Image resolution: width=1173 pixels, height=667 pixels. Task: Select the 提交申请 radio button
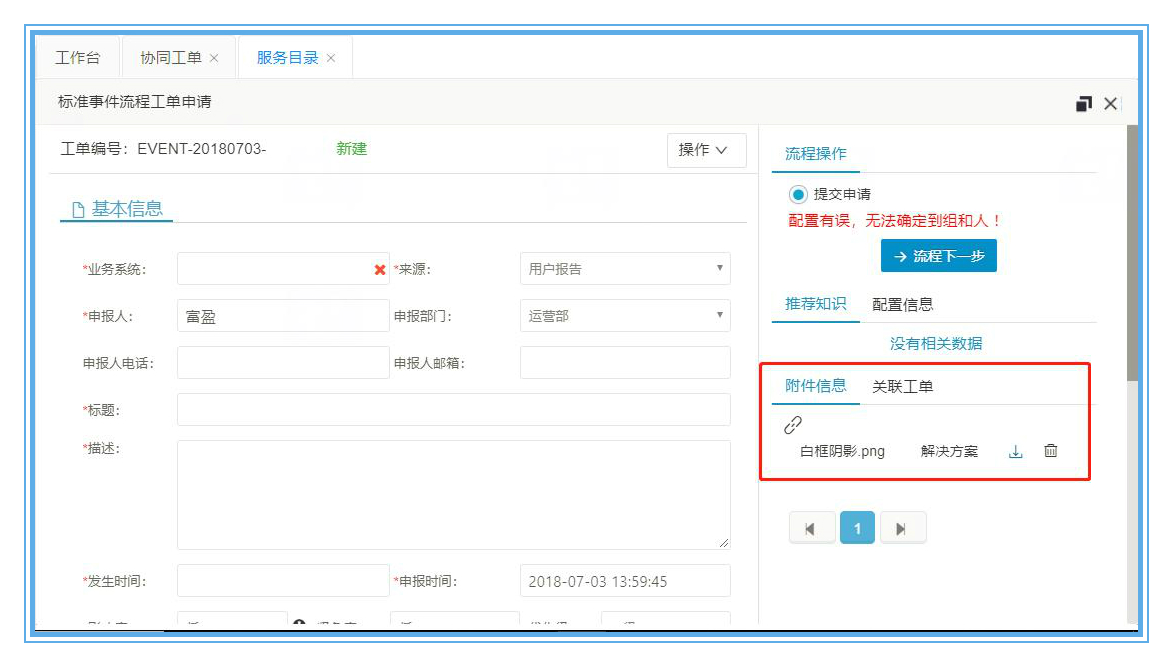point(798,194)
